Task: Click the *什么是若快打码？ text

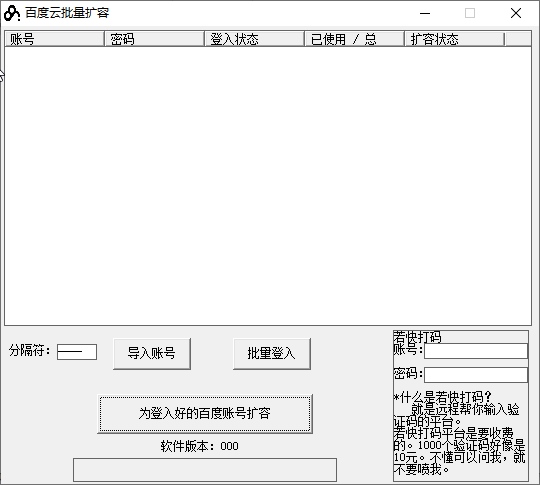Action: [443, 397]
